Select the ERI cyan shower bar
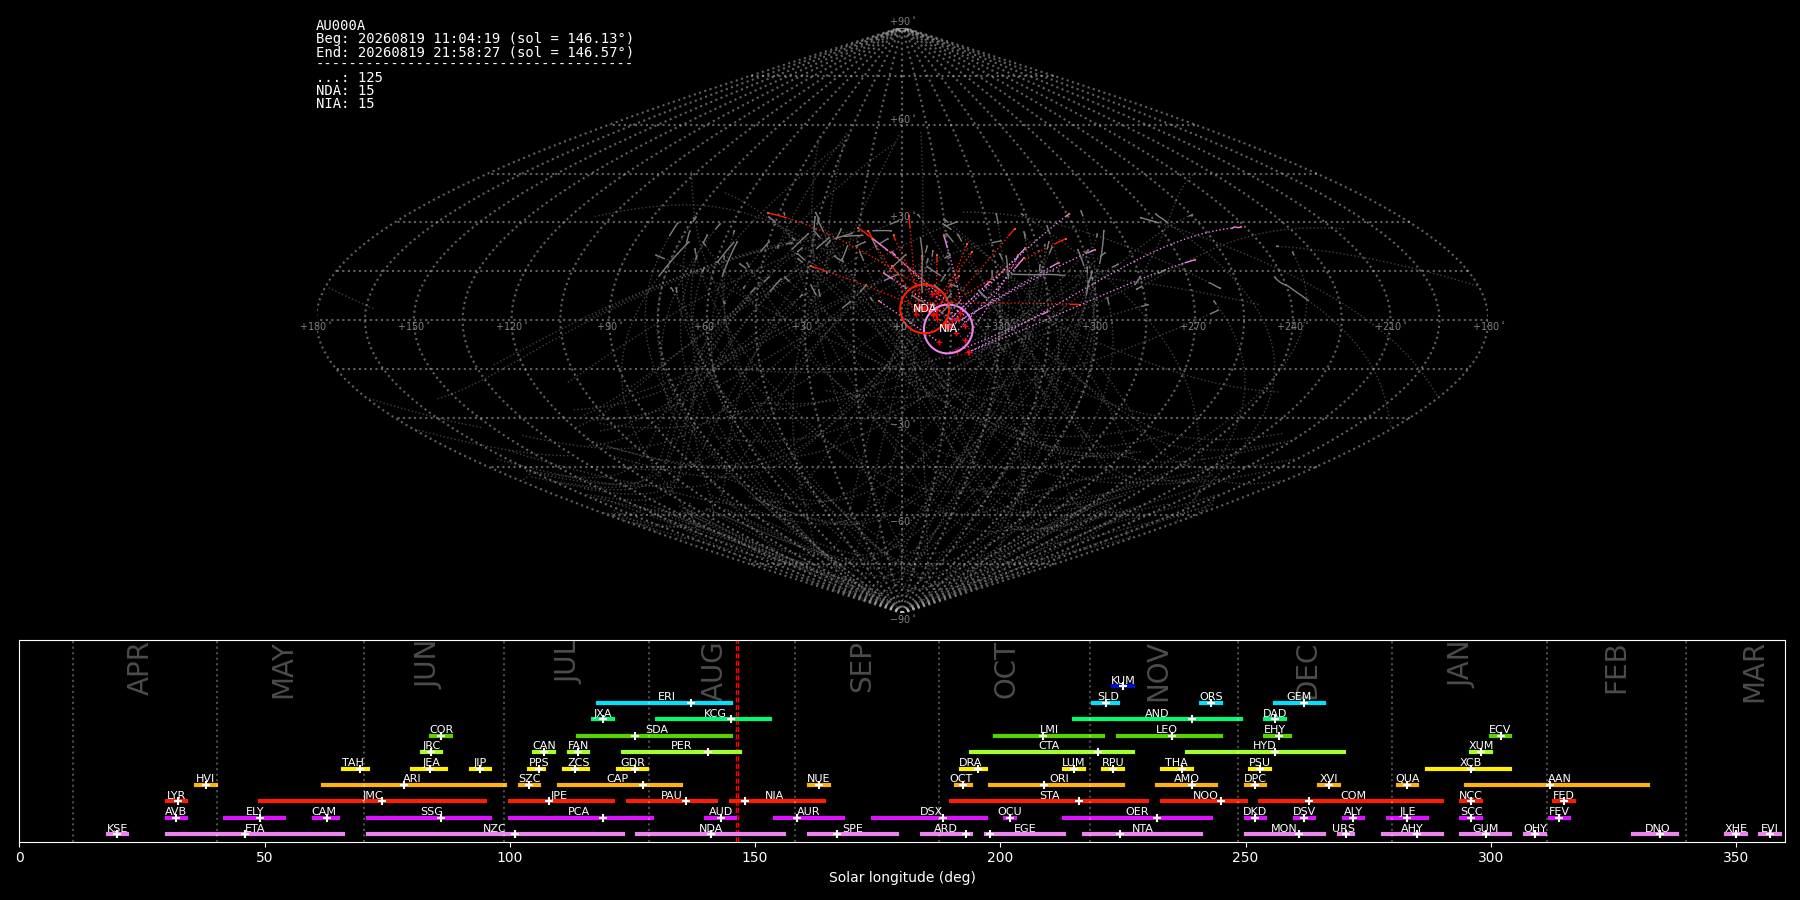The image size is (1800, 900). tap(664, 703)
